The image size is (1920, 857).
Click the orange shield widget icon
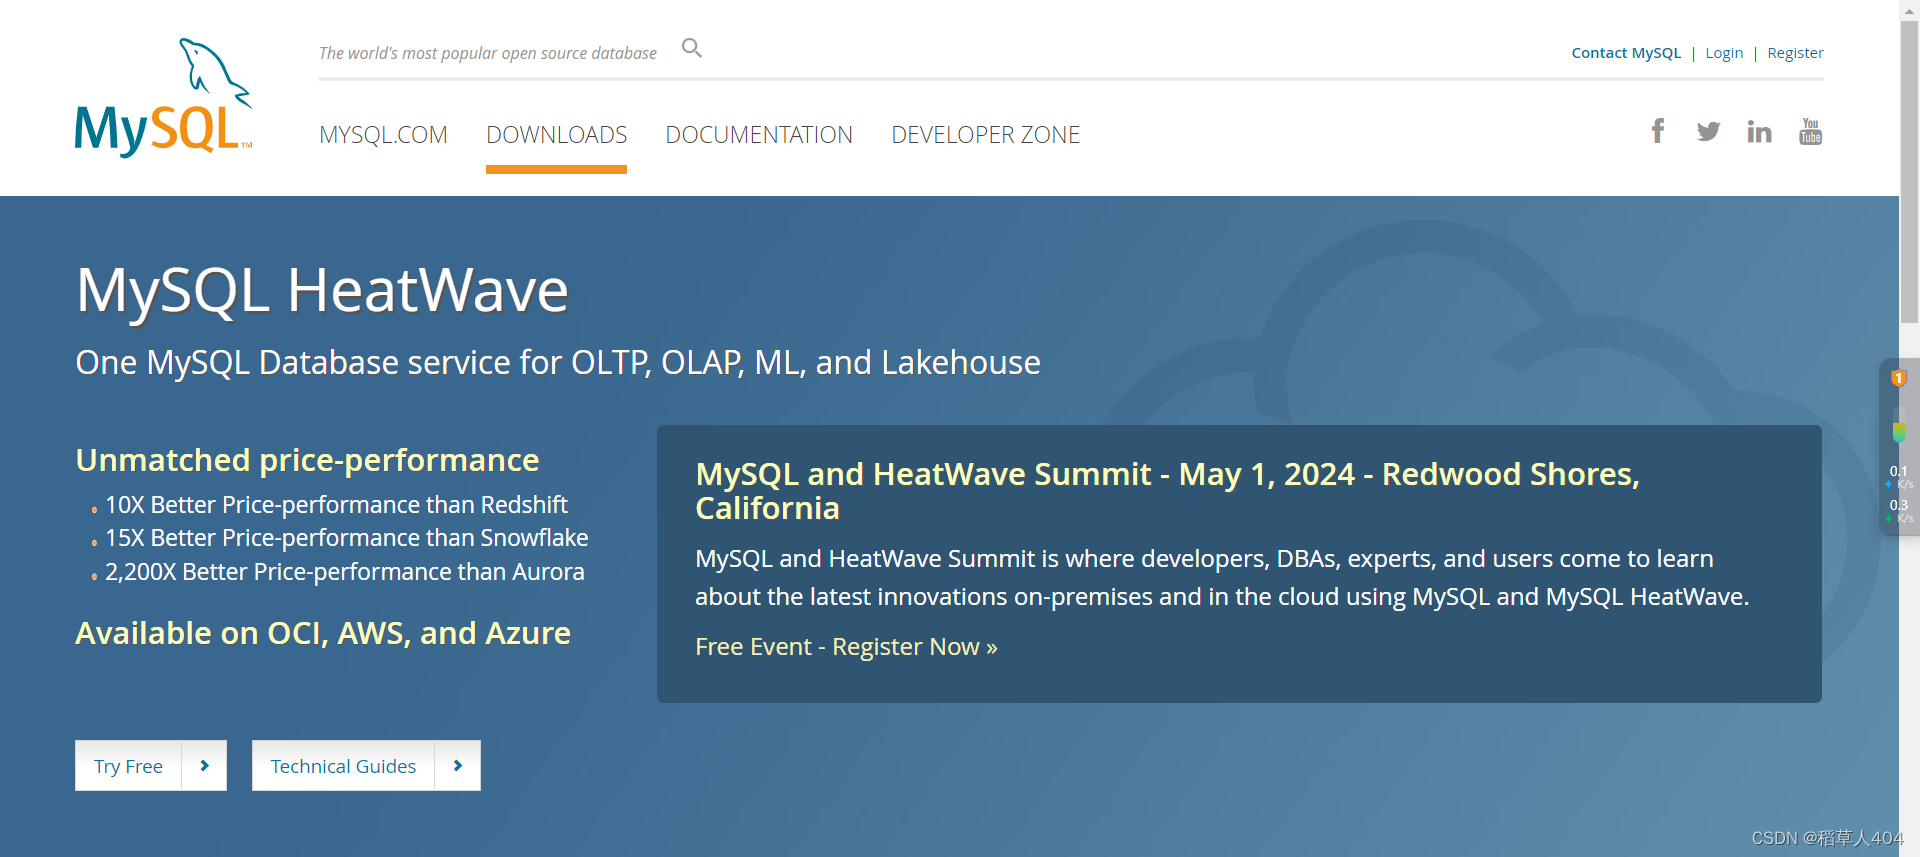tap(1899, 378)
